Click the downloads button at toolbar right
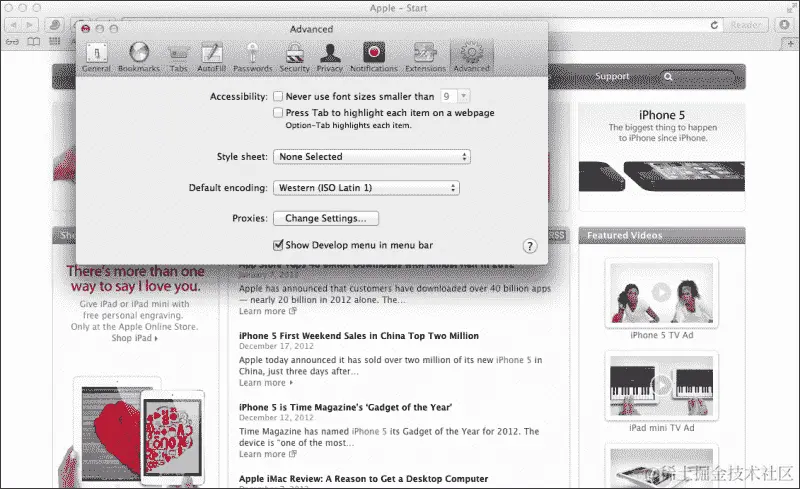The height and width of the screenshot is (489, 800). coord(784,25)
